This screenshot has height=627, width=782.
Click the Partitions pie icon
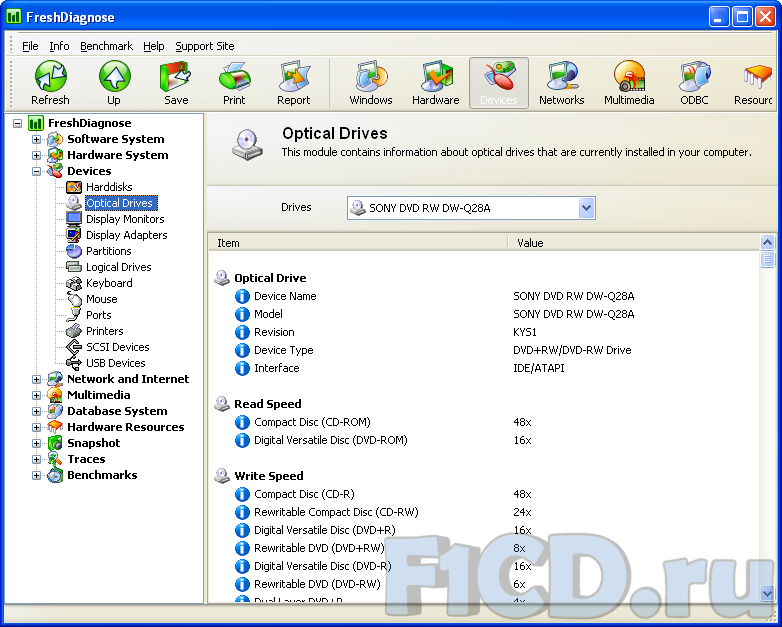point(74,251)
